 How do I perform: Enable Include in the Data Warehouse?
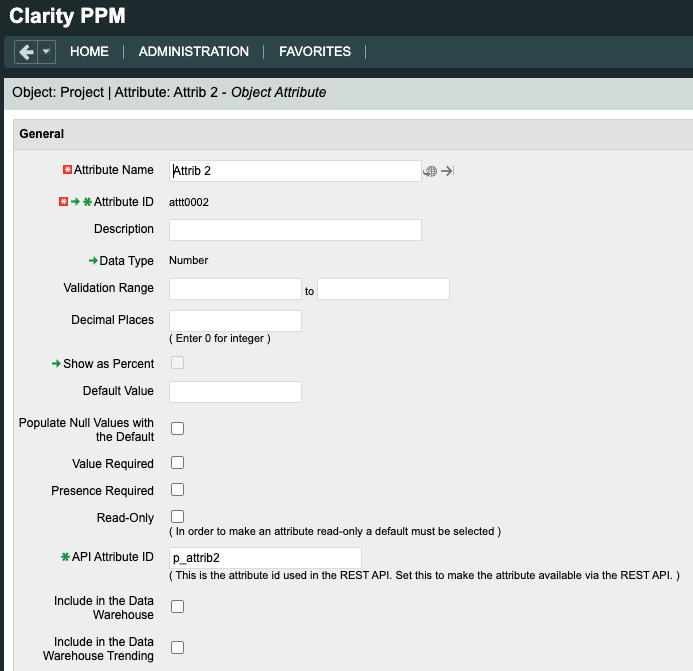tap(177, 606)
